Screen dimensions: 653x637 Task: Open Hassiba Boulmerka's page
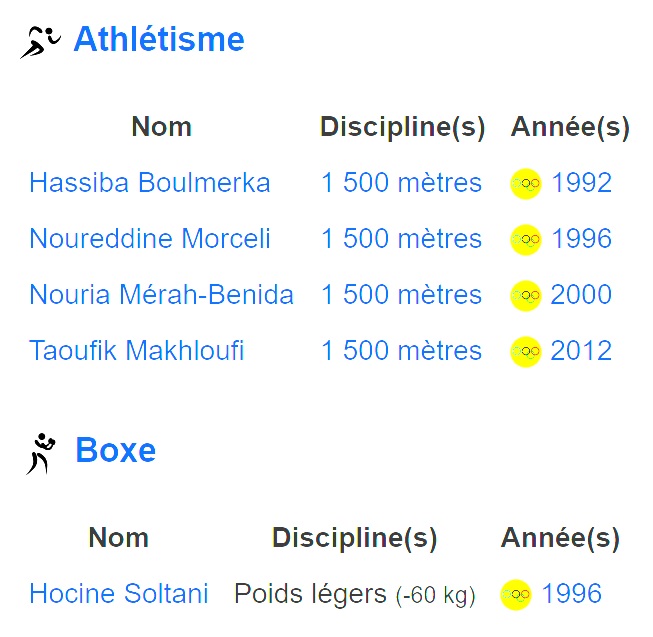(x=150, y=182)
